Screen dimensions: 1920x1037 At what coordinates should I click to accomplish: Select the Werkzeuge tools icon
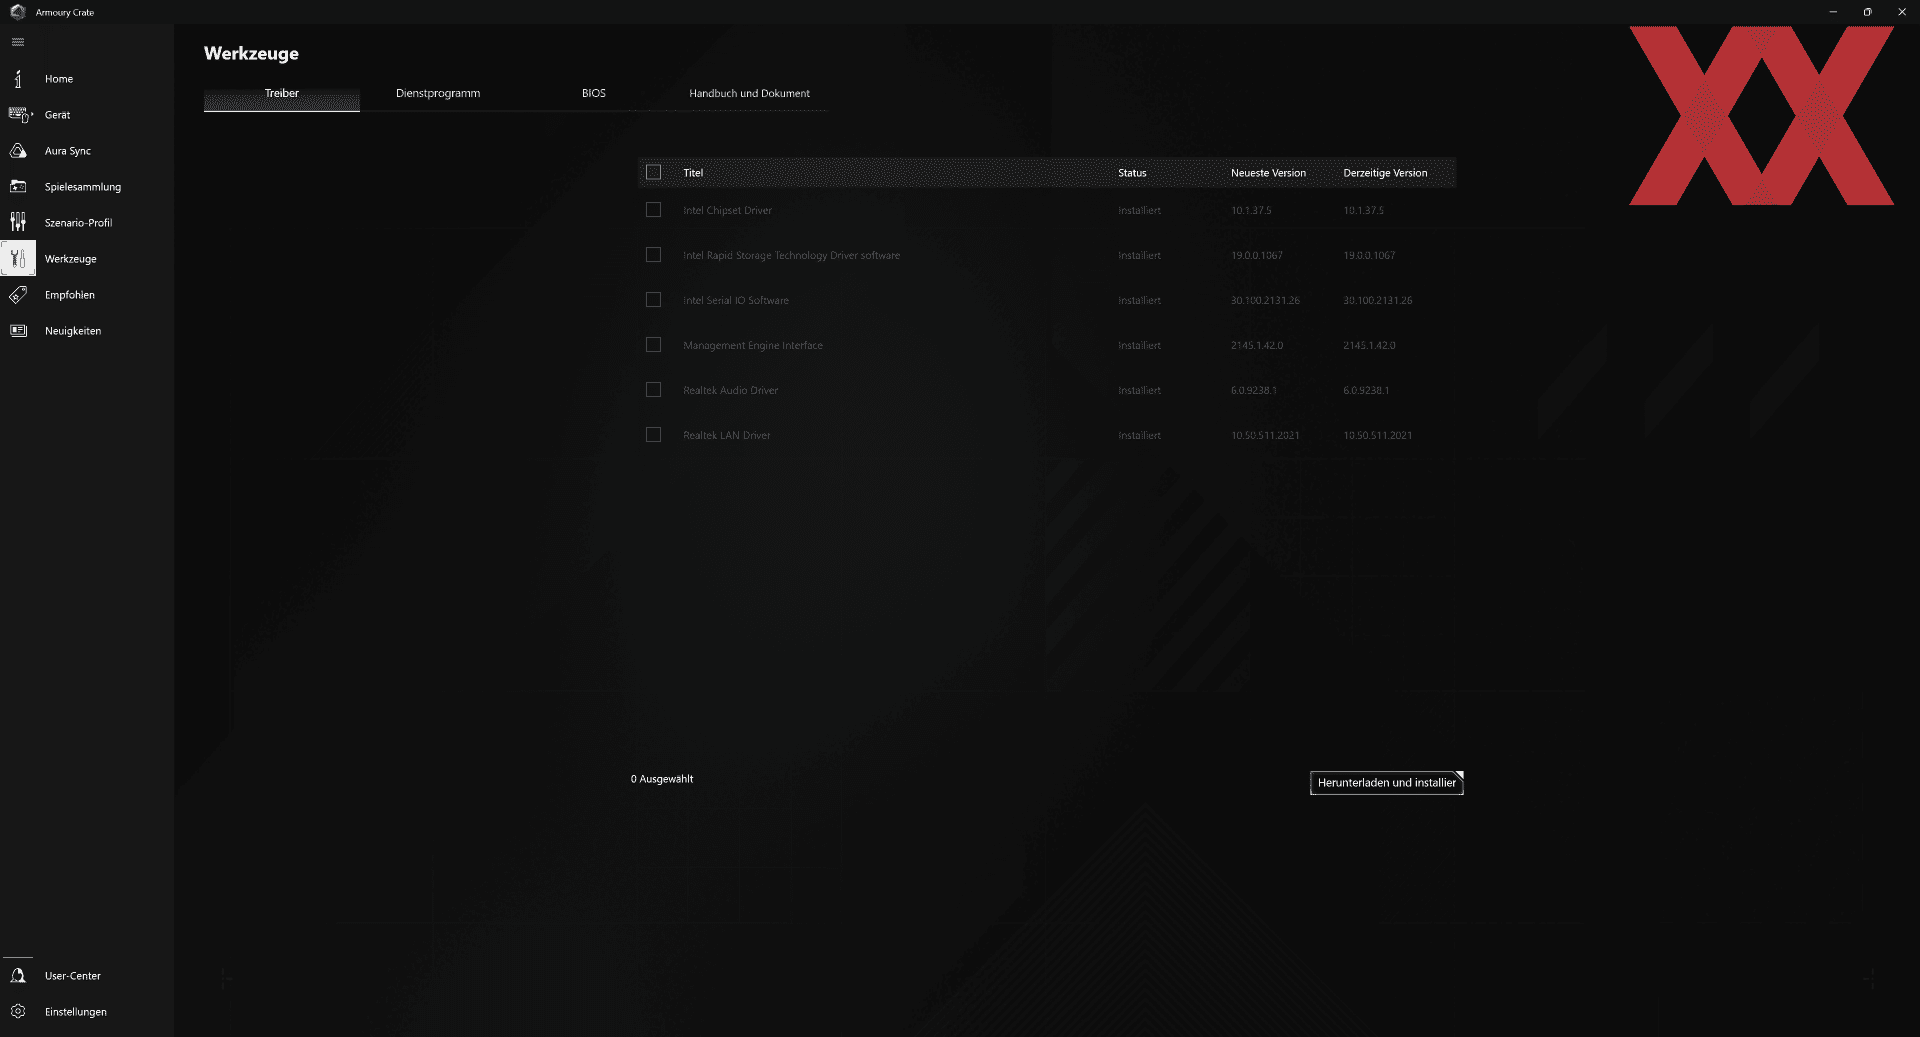pos(18,258)
